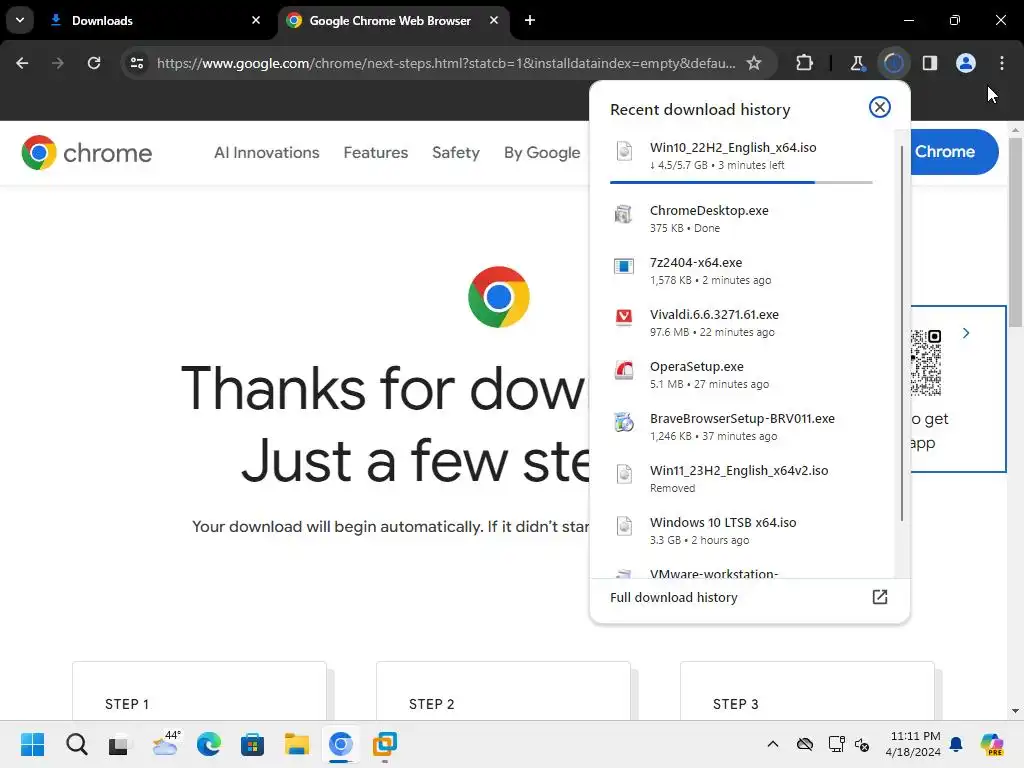
Task: Click the browser back arrow
Action: (22, 63)
